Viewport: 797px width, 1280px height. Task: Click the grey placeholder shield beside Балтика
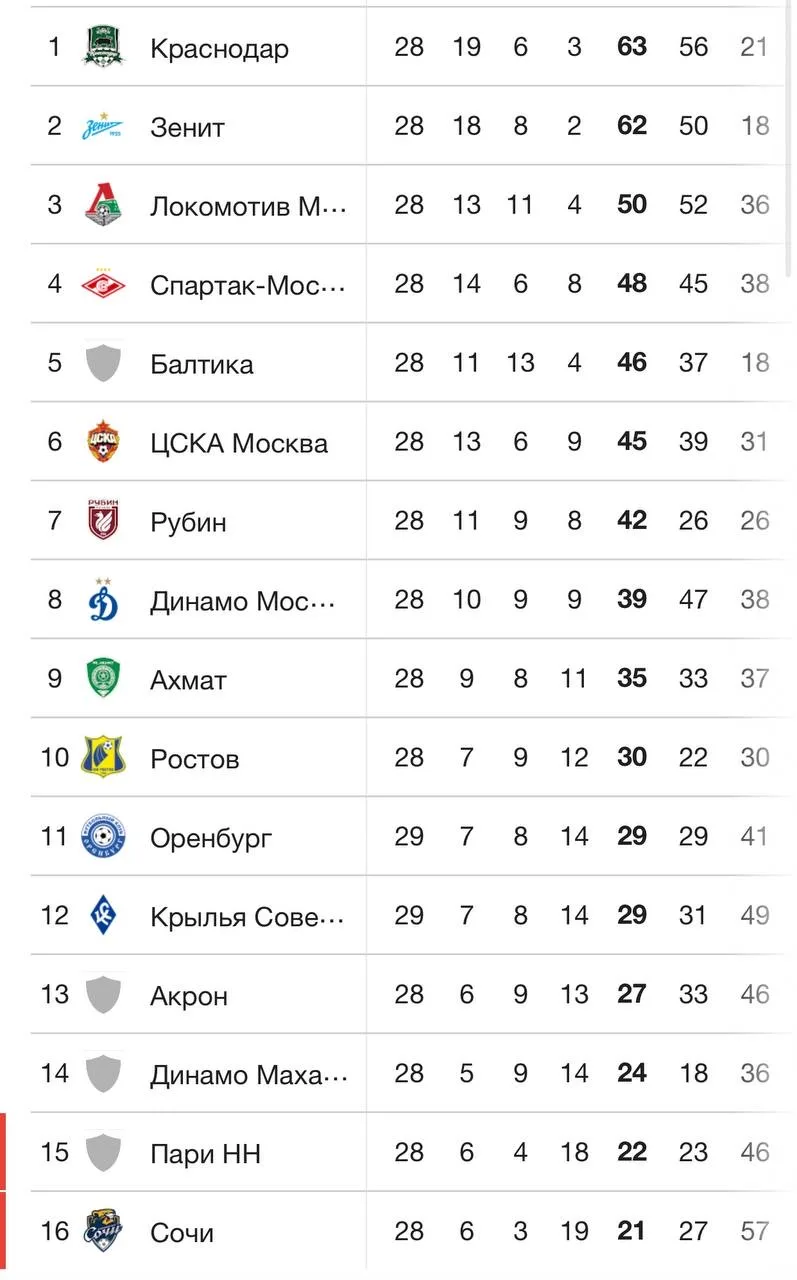(104, 363)
